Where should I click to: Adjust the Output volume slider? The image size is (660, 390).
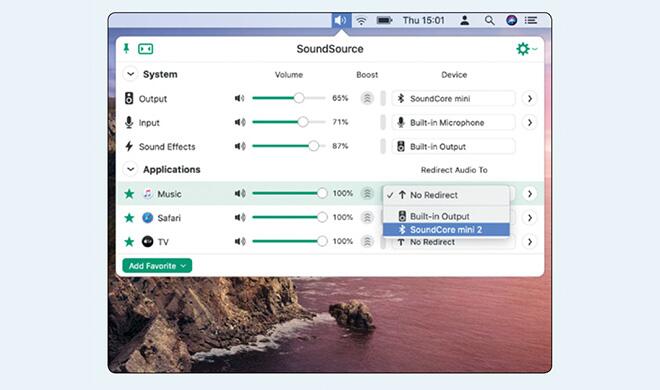pyautogui.click(x=289, y=98)
